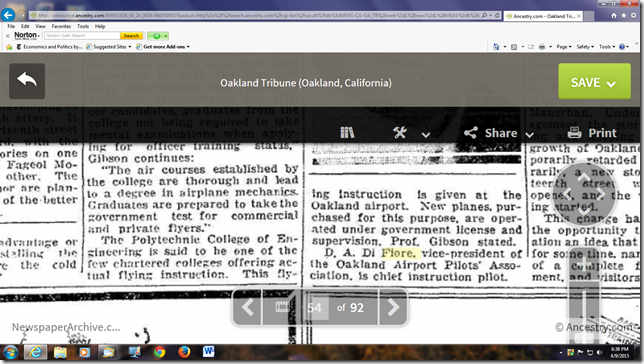Image resolution: width=644 pixels, height=364 pixels.
Task: Open Google Chrome from the taskbar
Action: click(x=159, y=352)
